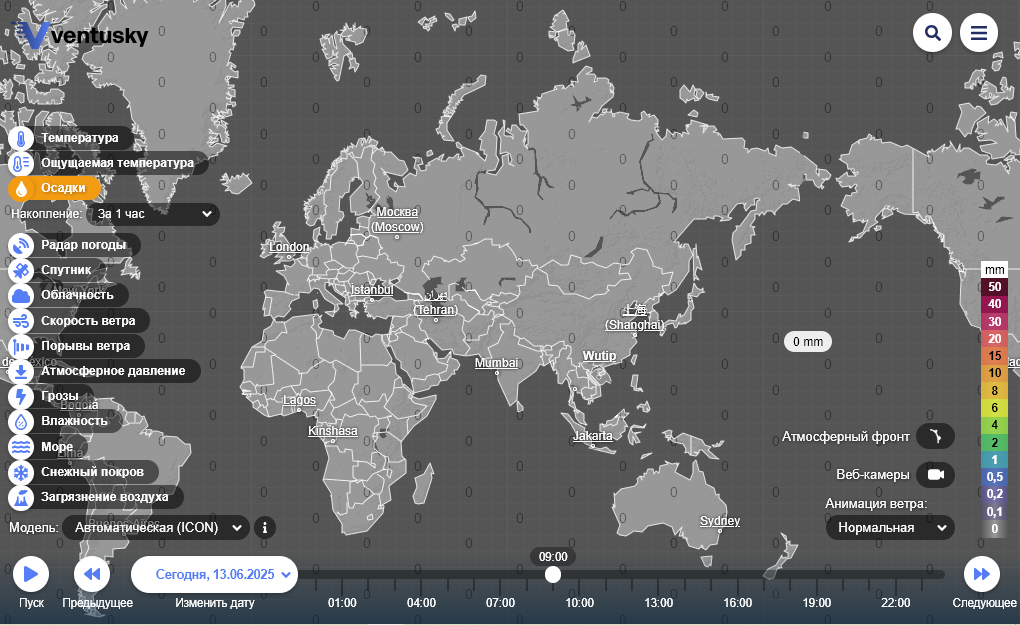Toggle webcams display

935,475
